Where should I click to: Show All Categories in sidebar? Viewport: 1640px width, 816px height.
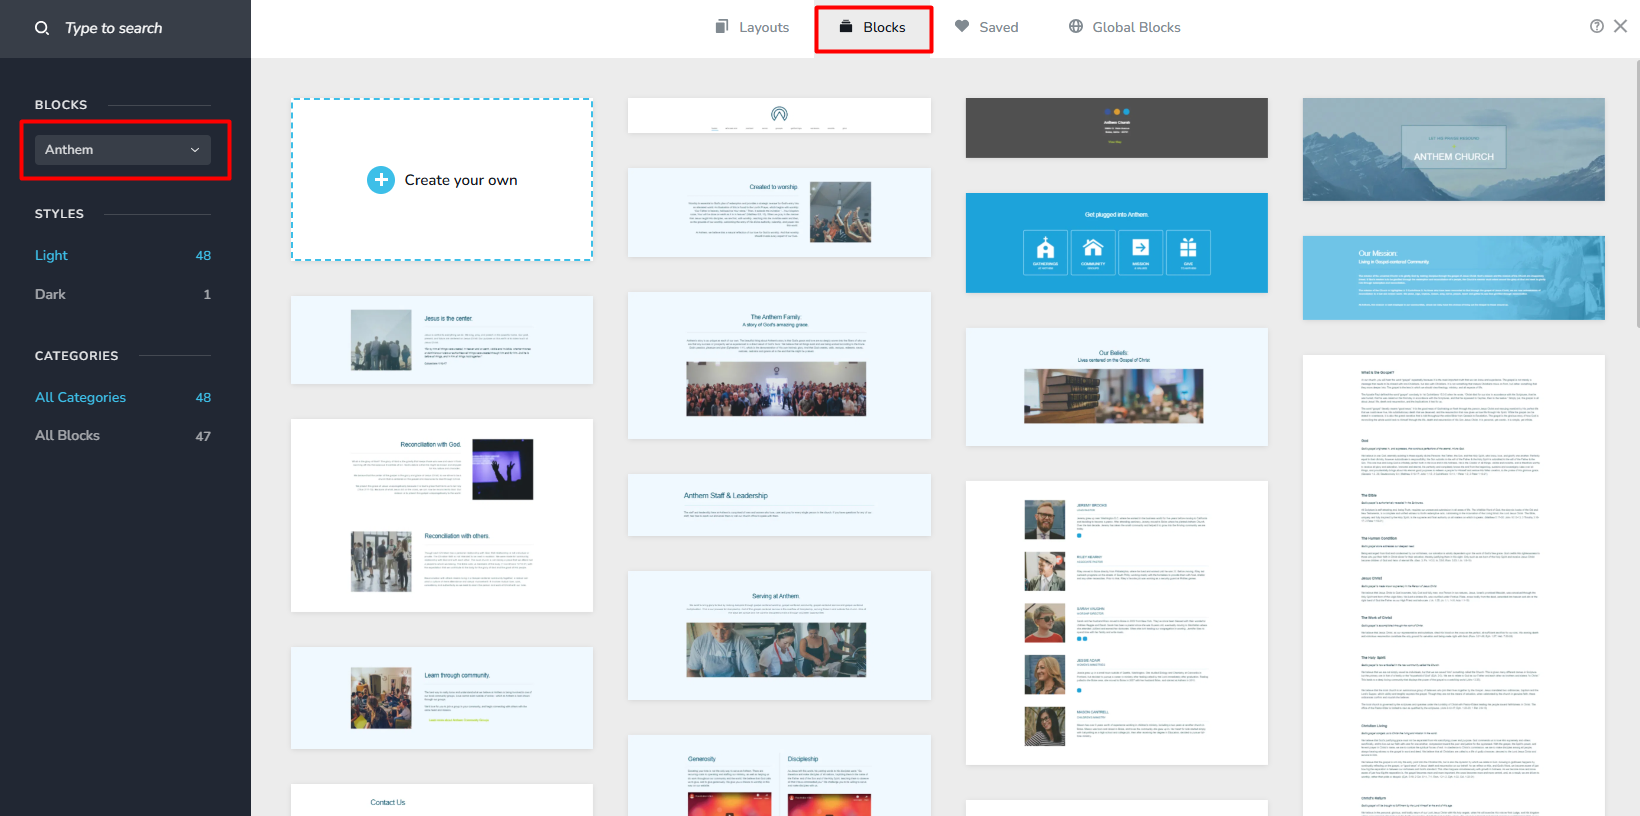pos(80,397)
